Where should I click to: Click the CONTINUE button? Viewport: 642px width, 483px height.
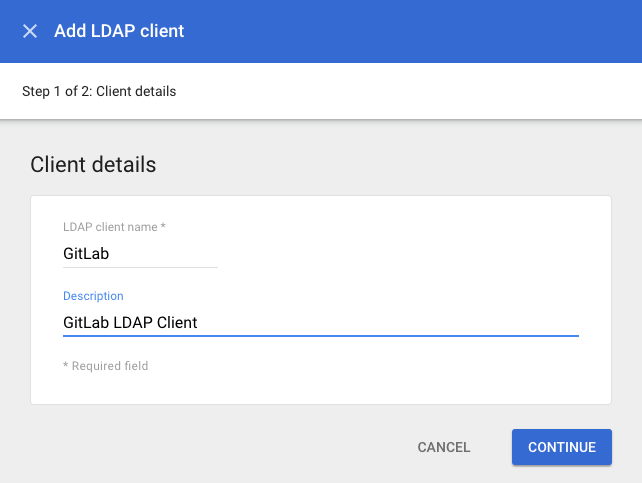coord(561,447)
